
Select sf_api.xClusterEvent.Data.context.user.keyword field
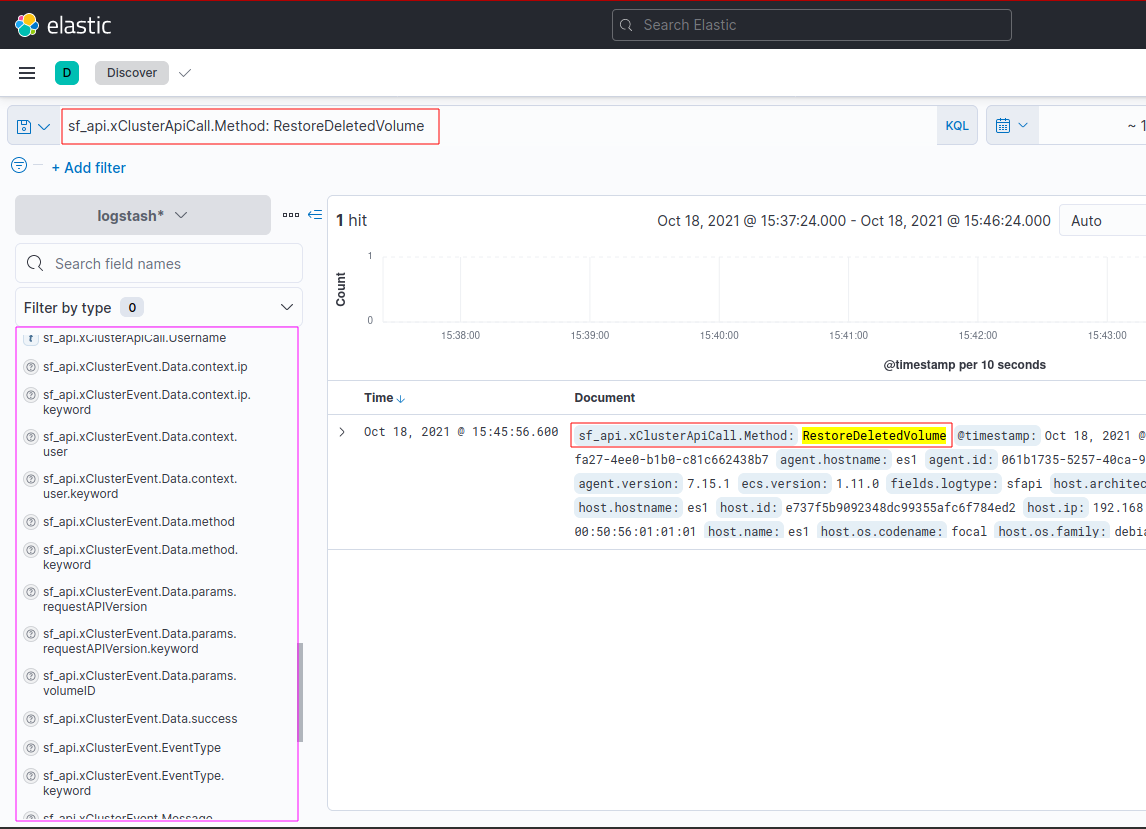[x=140, y=486]
